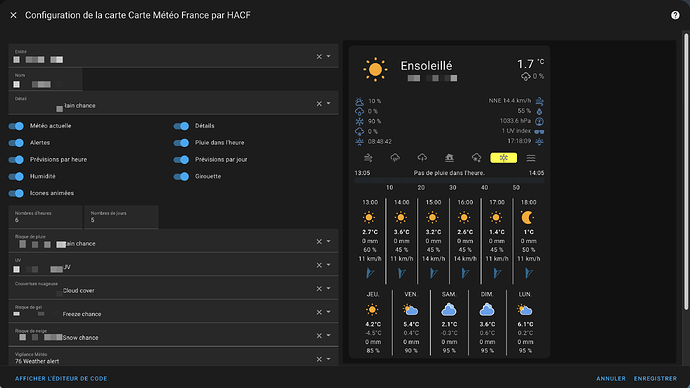Toggle the Alertes switch
690x388 pixels.
pos(16,143)
